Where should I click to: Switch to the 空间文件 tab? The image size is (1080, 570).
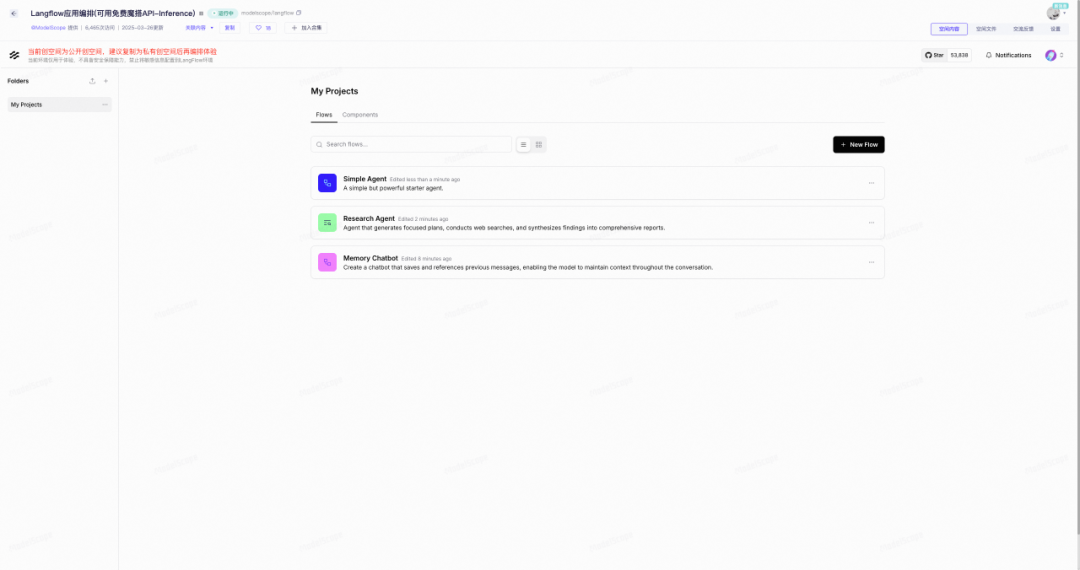986,29
